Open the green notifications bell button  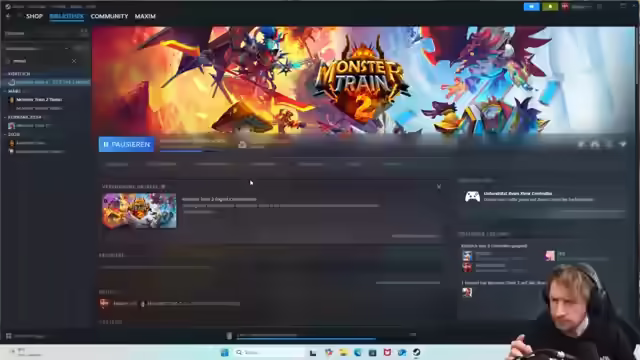[550, 7]
